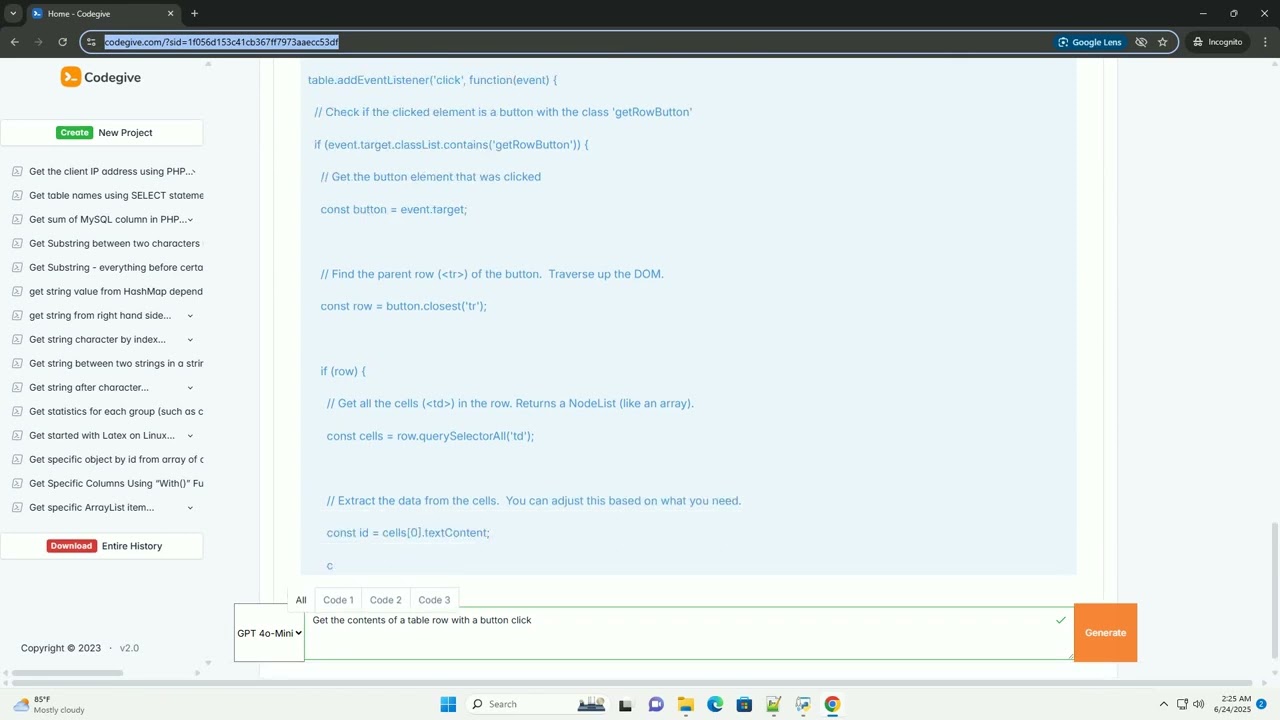Viewport: 1280px width, 720px height.
Task: Click terminal icon beside 'Get string between two strings'
Action: 17,363
